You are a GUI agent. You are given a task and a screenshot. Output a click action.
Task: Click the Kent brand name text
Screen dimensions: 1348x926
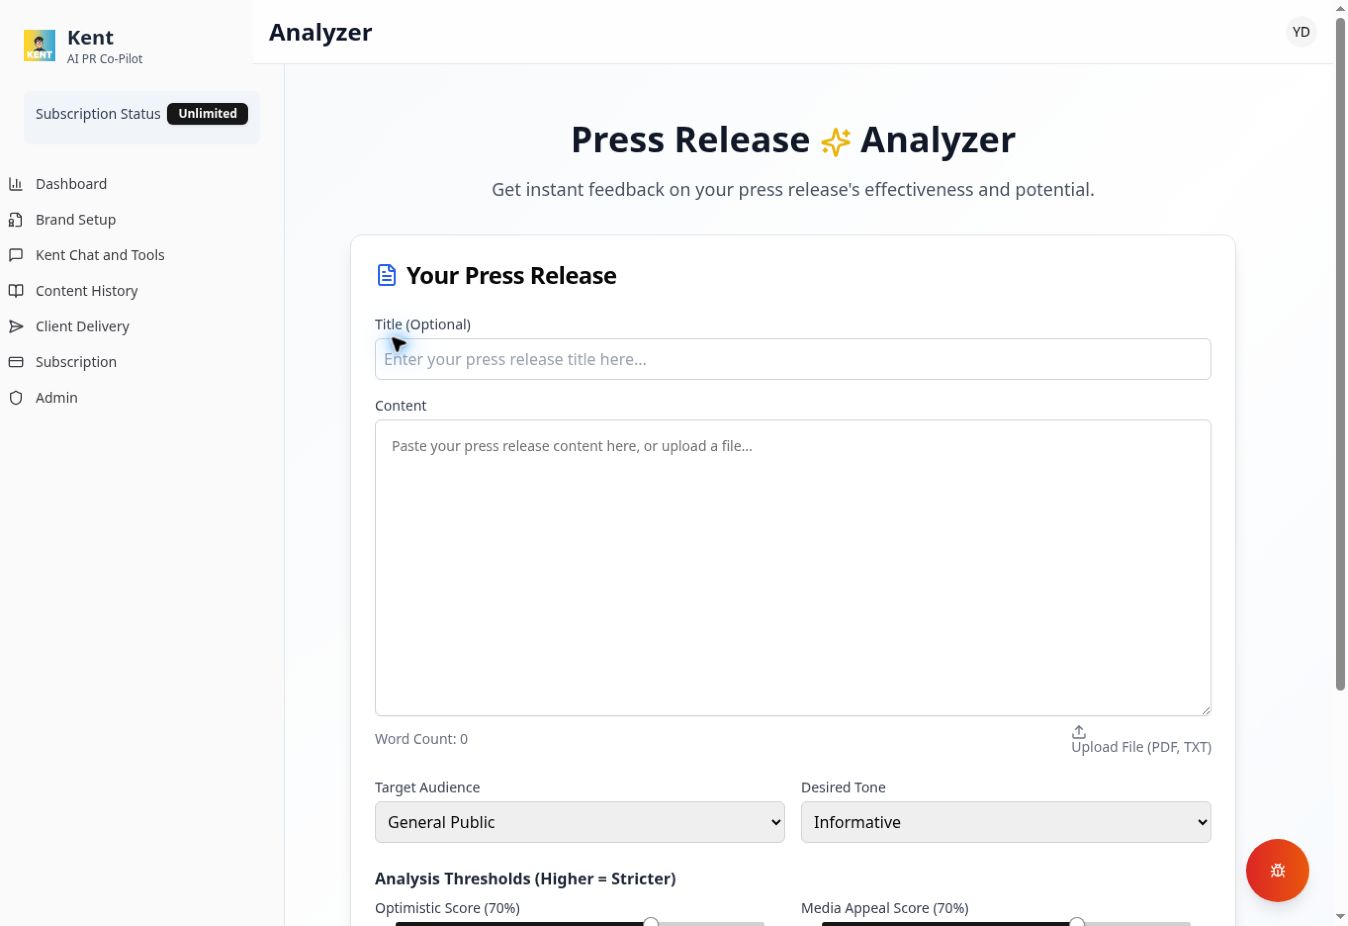click(90, 38)
